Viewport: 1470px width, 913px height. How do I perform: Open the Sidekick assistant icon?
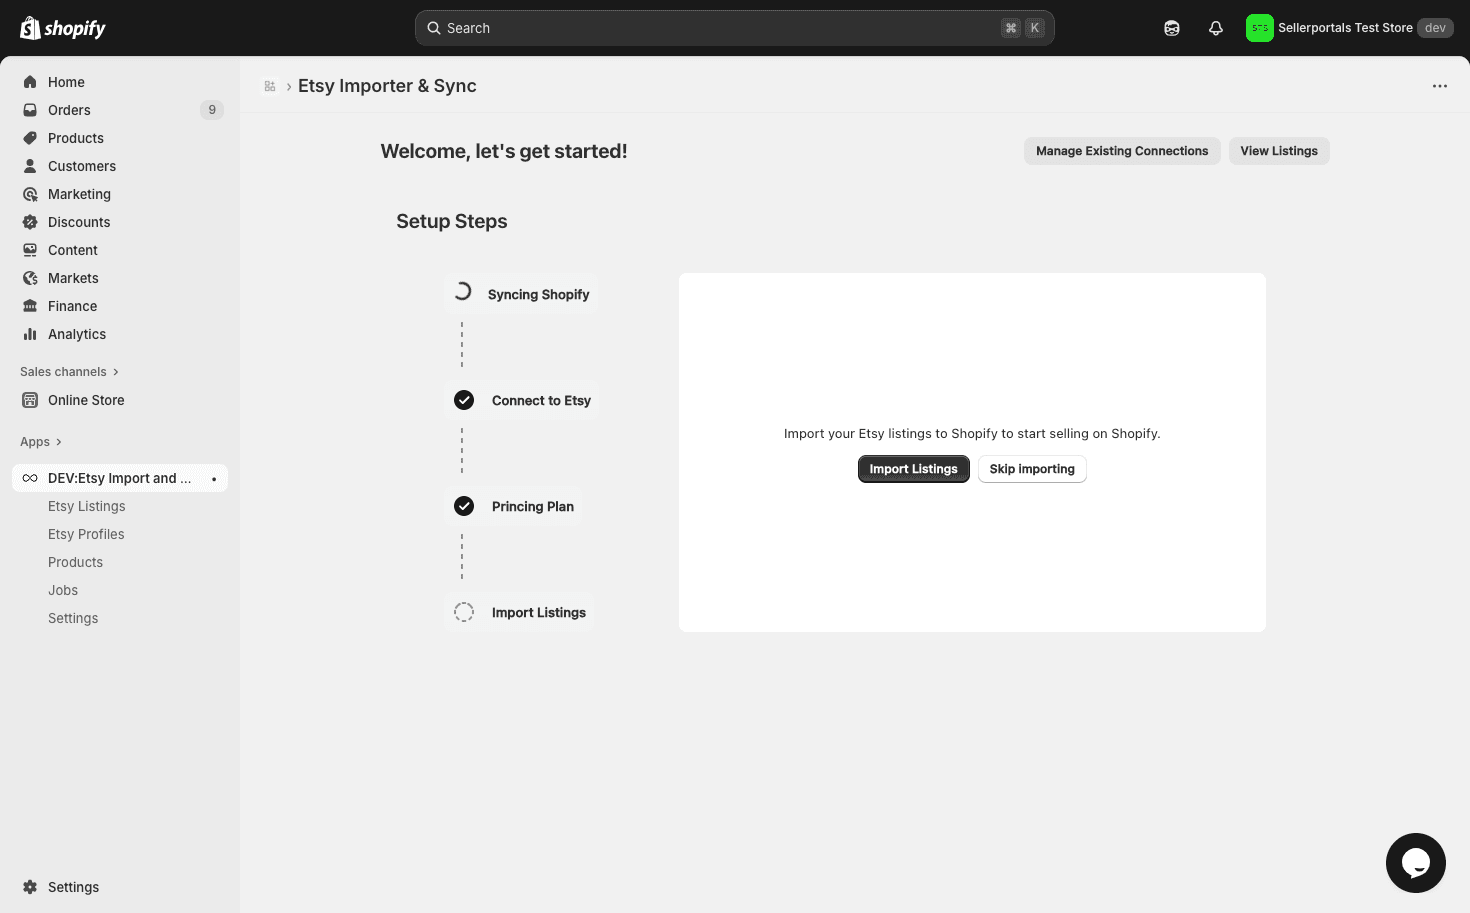click(x=1172, y=28)
